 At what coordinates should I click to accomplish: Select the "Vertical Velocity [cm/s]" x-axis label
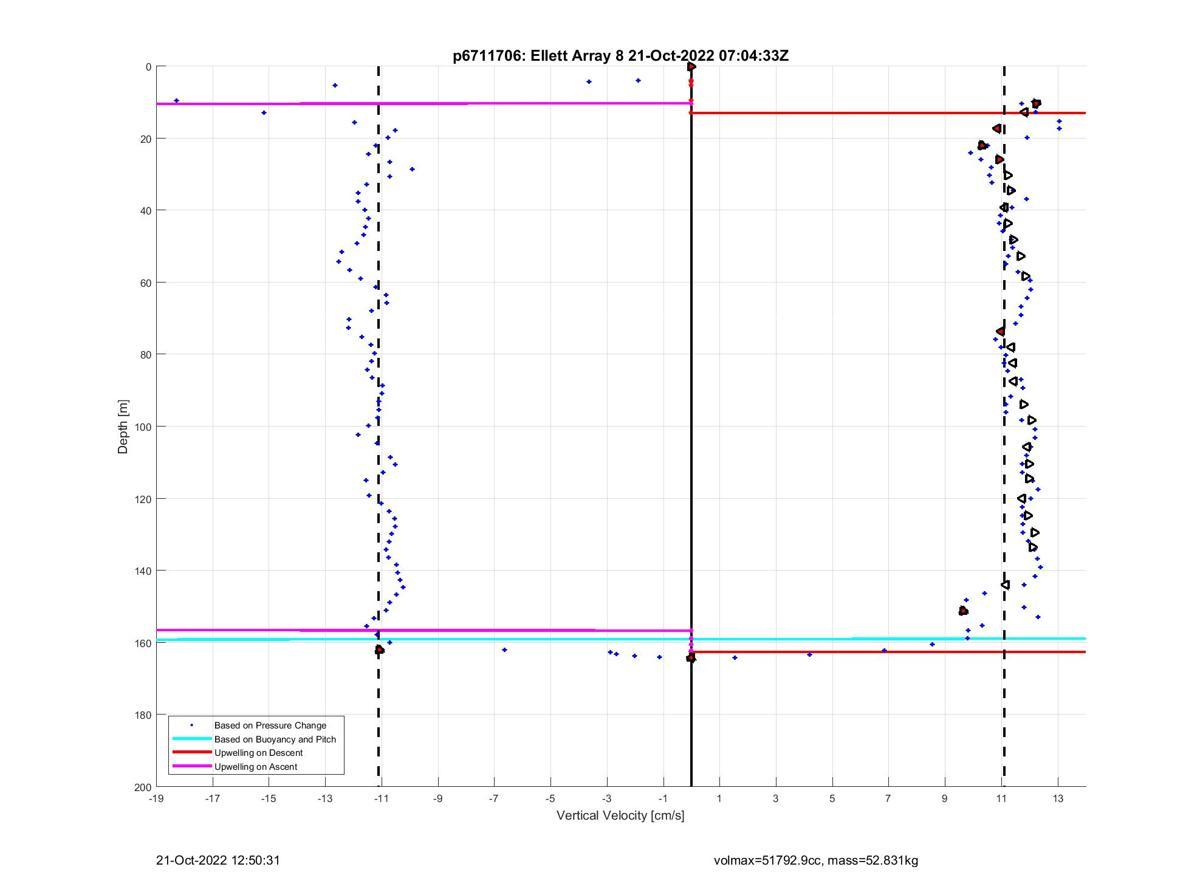point(621,816)
